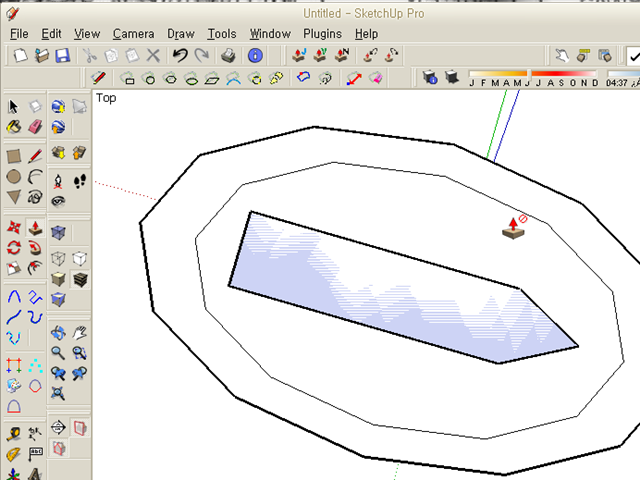Select the Zoom magnifier tool
640x480 pixels.
tap(58, 353)
